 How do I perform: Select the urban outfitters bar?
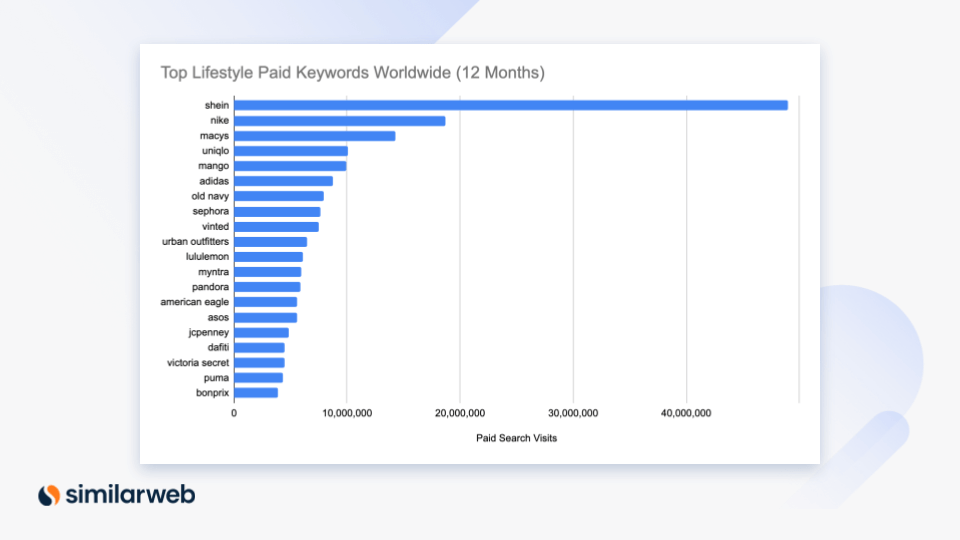point(271,242)
